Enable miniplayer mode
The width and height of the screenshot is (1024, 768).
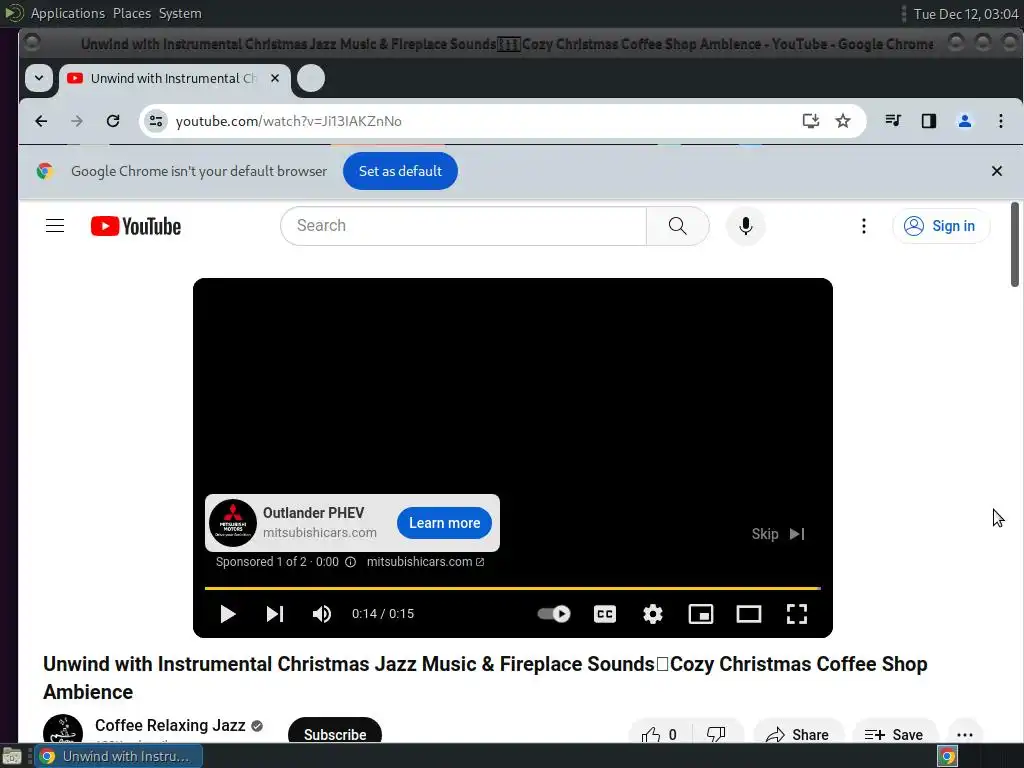701,614
